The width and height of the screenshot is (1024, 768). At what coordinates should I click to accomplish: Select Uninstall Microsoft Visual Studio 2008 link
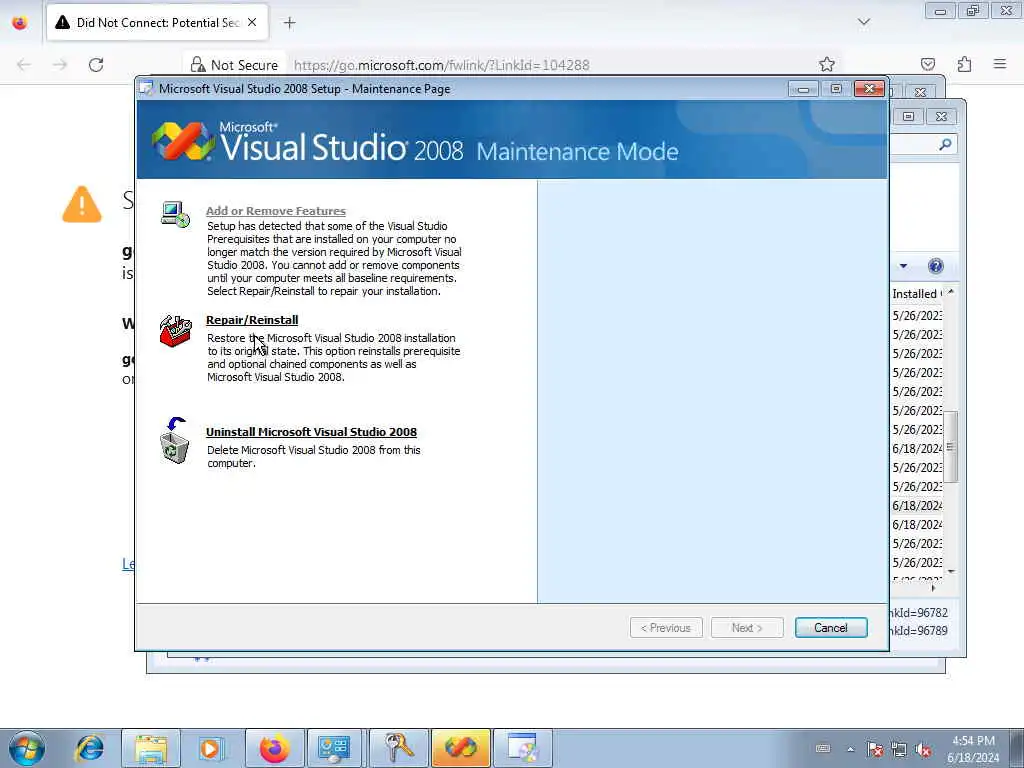point(312,432)
